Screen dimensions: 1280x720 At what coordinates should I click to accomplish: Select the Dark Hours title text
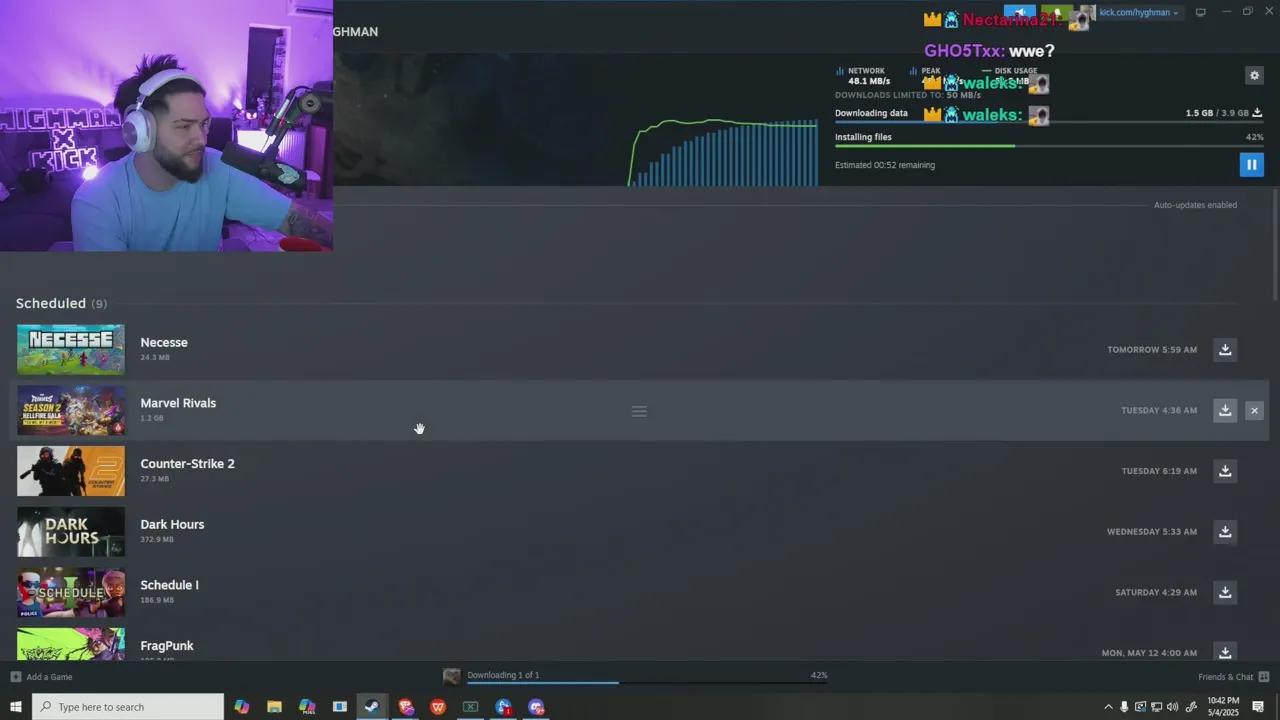point(172,524)
